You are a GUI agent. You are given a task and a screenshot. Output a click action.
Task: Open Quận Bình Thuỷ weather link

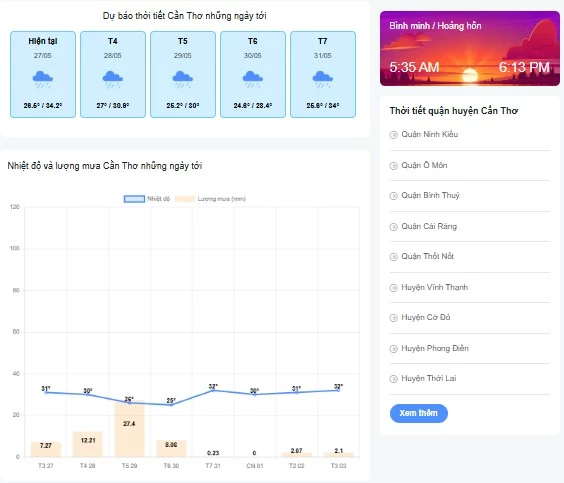430,195
